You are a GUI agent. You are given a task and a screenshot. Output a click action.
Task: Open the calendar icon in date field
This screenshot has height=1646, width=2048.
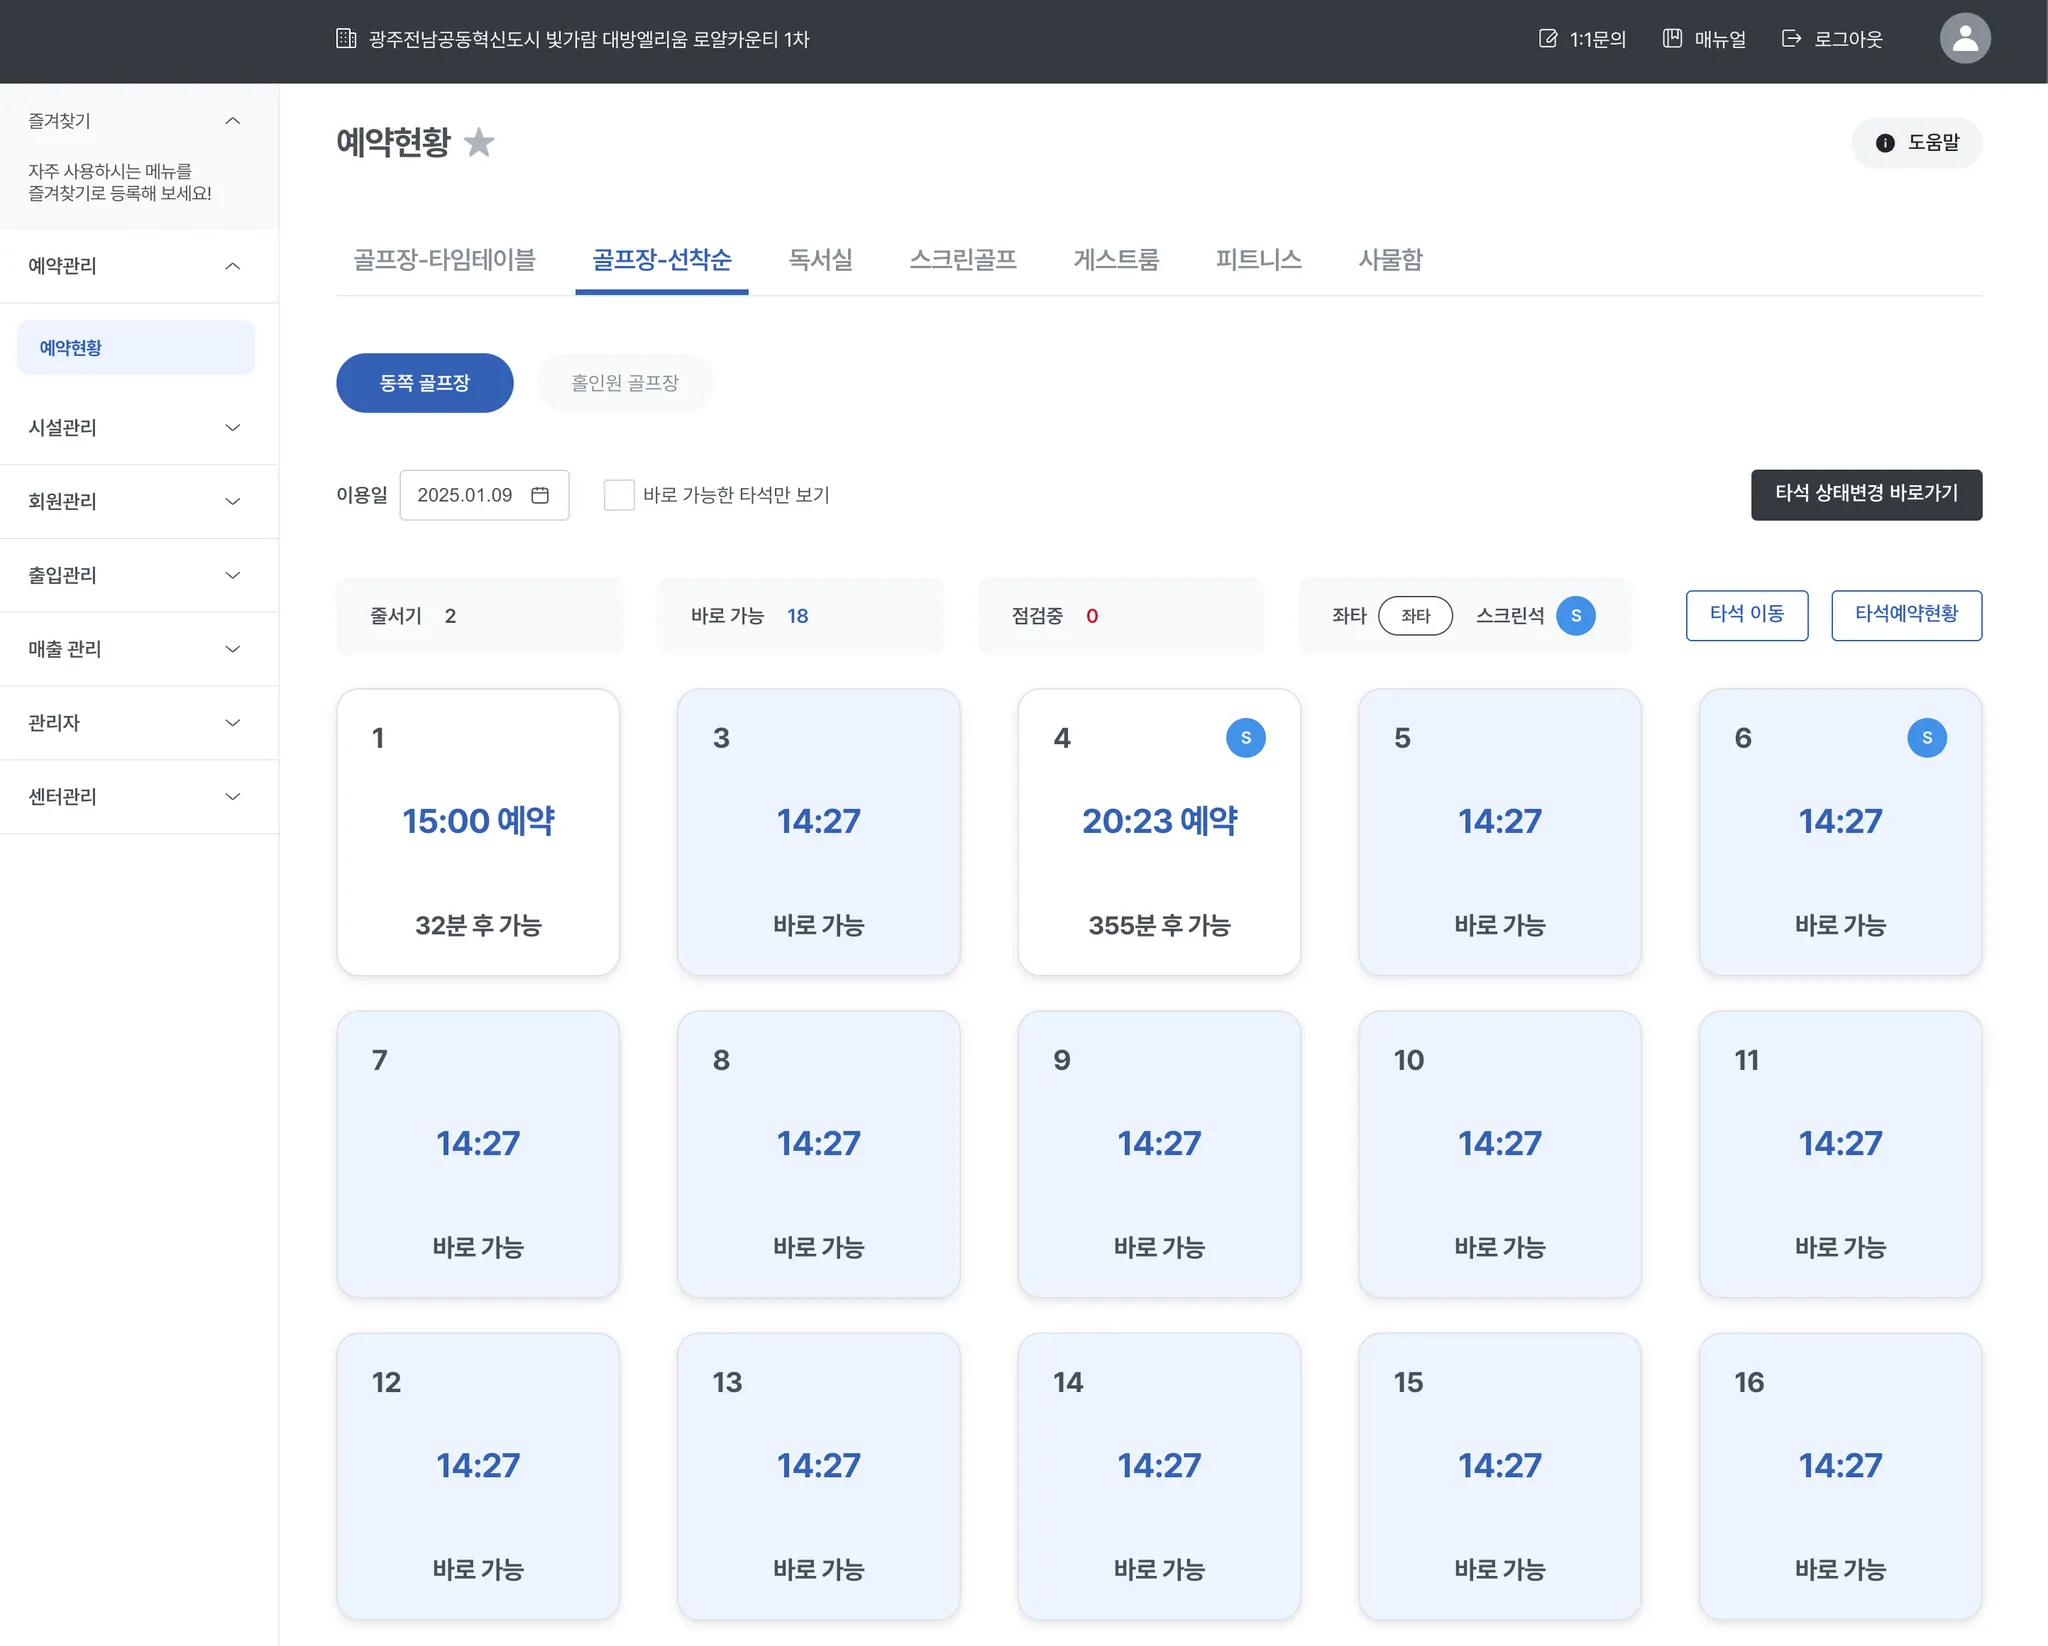point(540,495)
